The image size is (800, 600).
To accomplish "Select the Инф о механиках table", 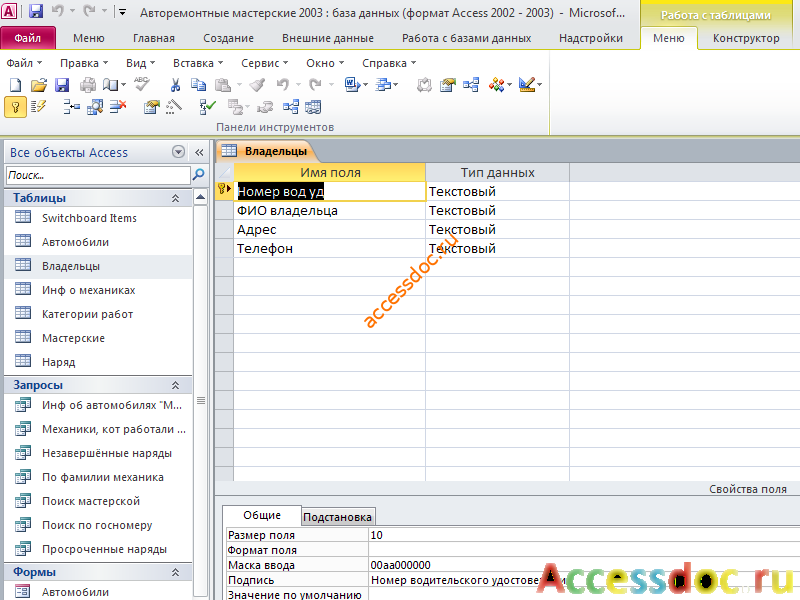I will coord(98,290).
